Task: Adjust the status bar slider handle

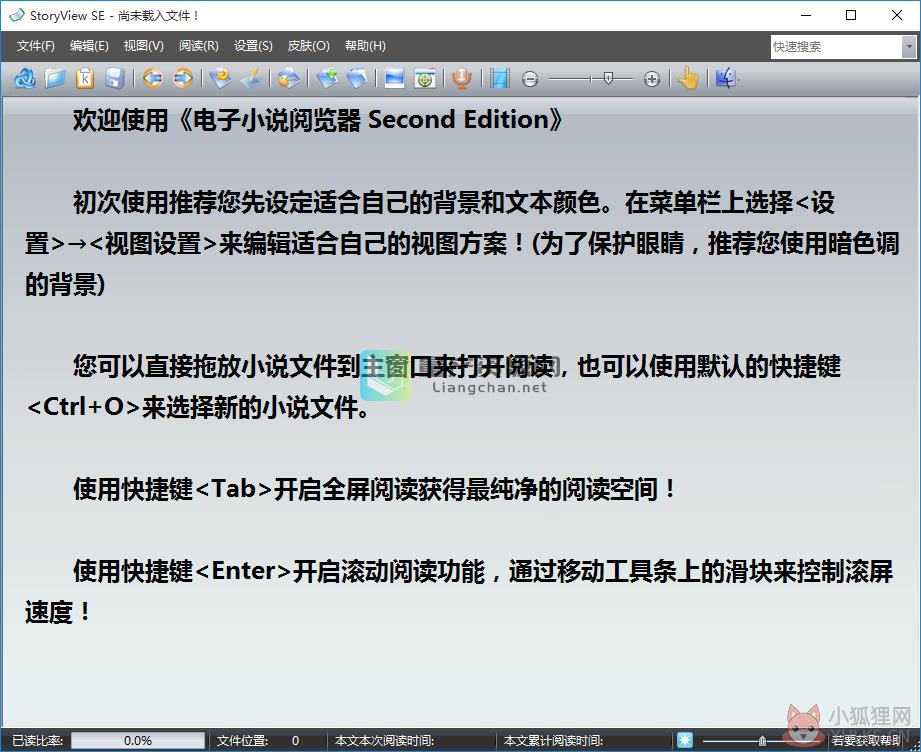Action: click(x=762, y=740)
